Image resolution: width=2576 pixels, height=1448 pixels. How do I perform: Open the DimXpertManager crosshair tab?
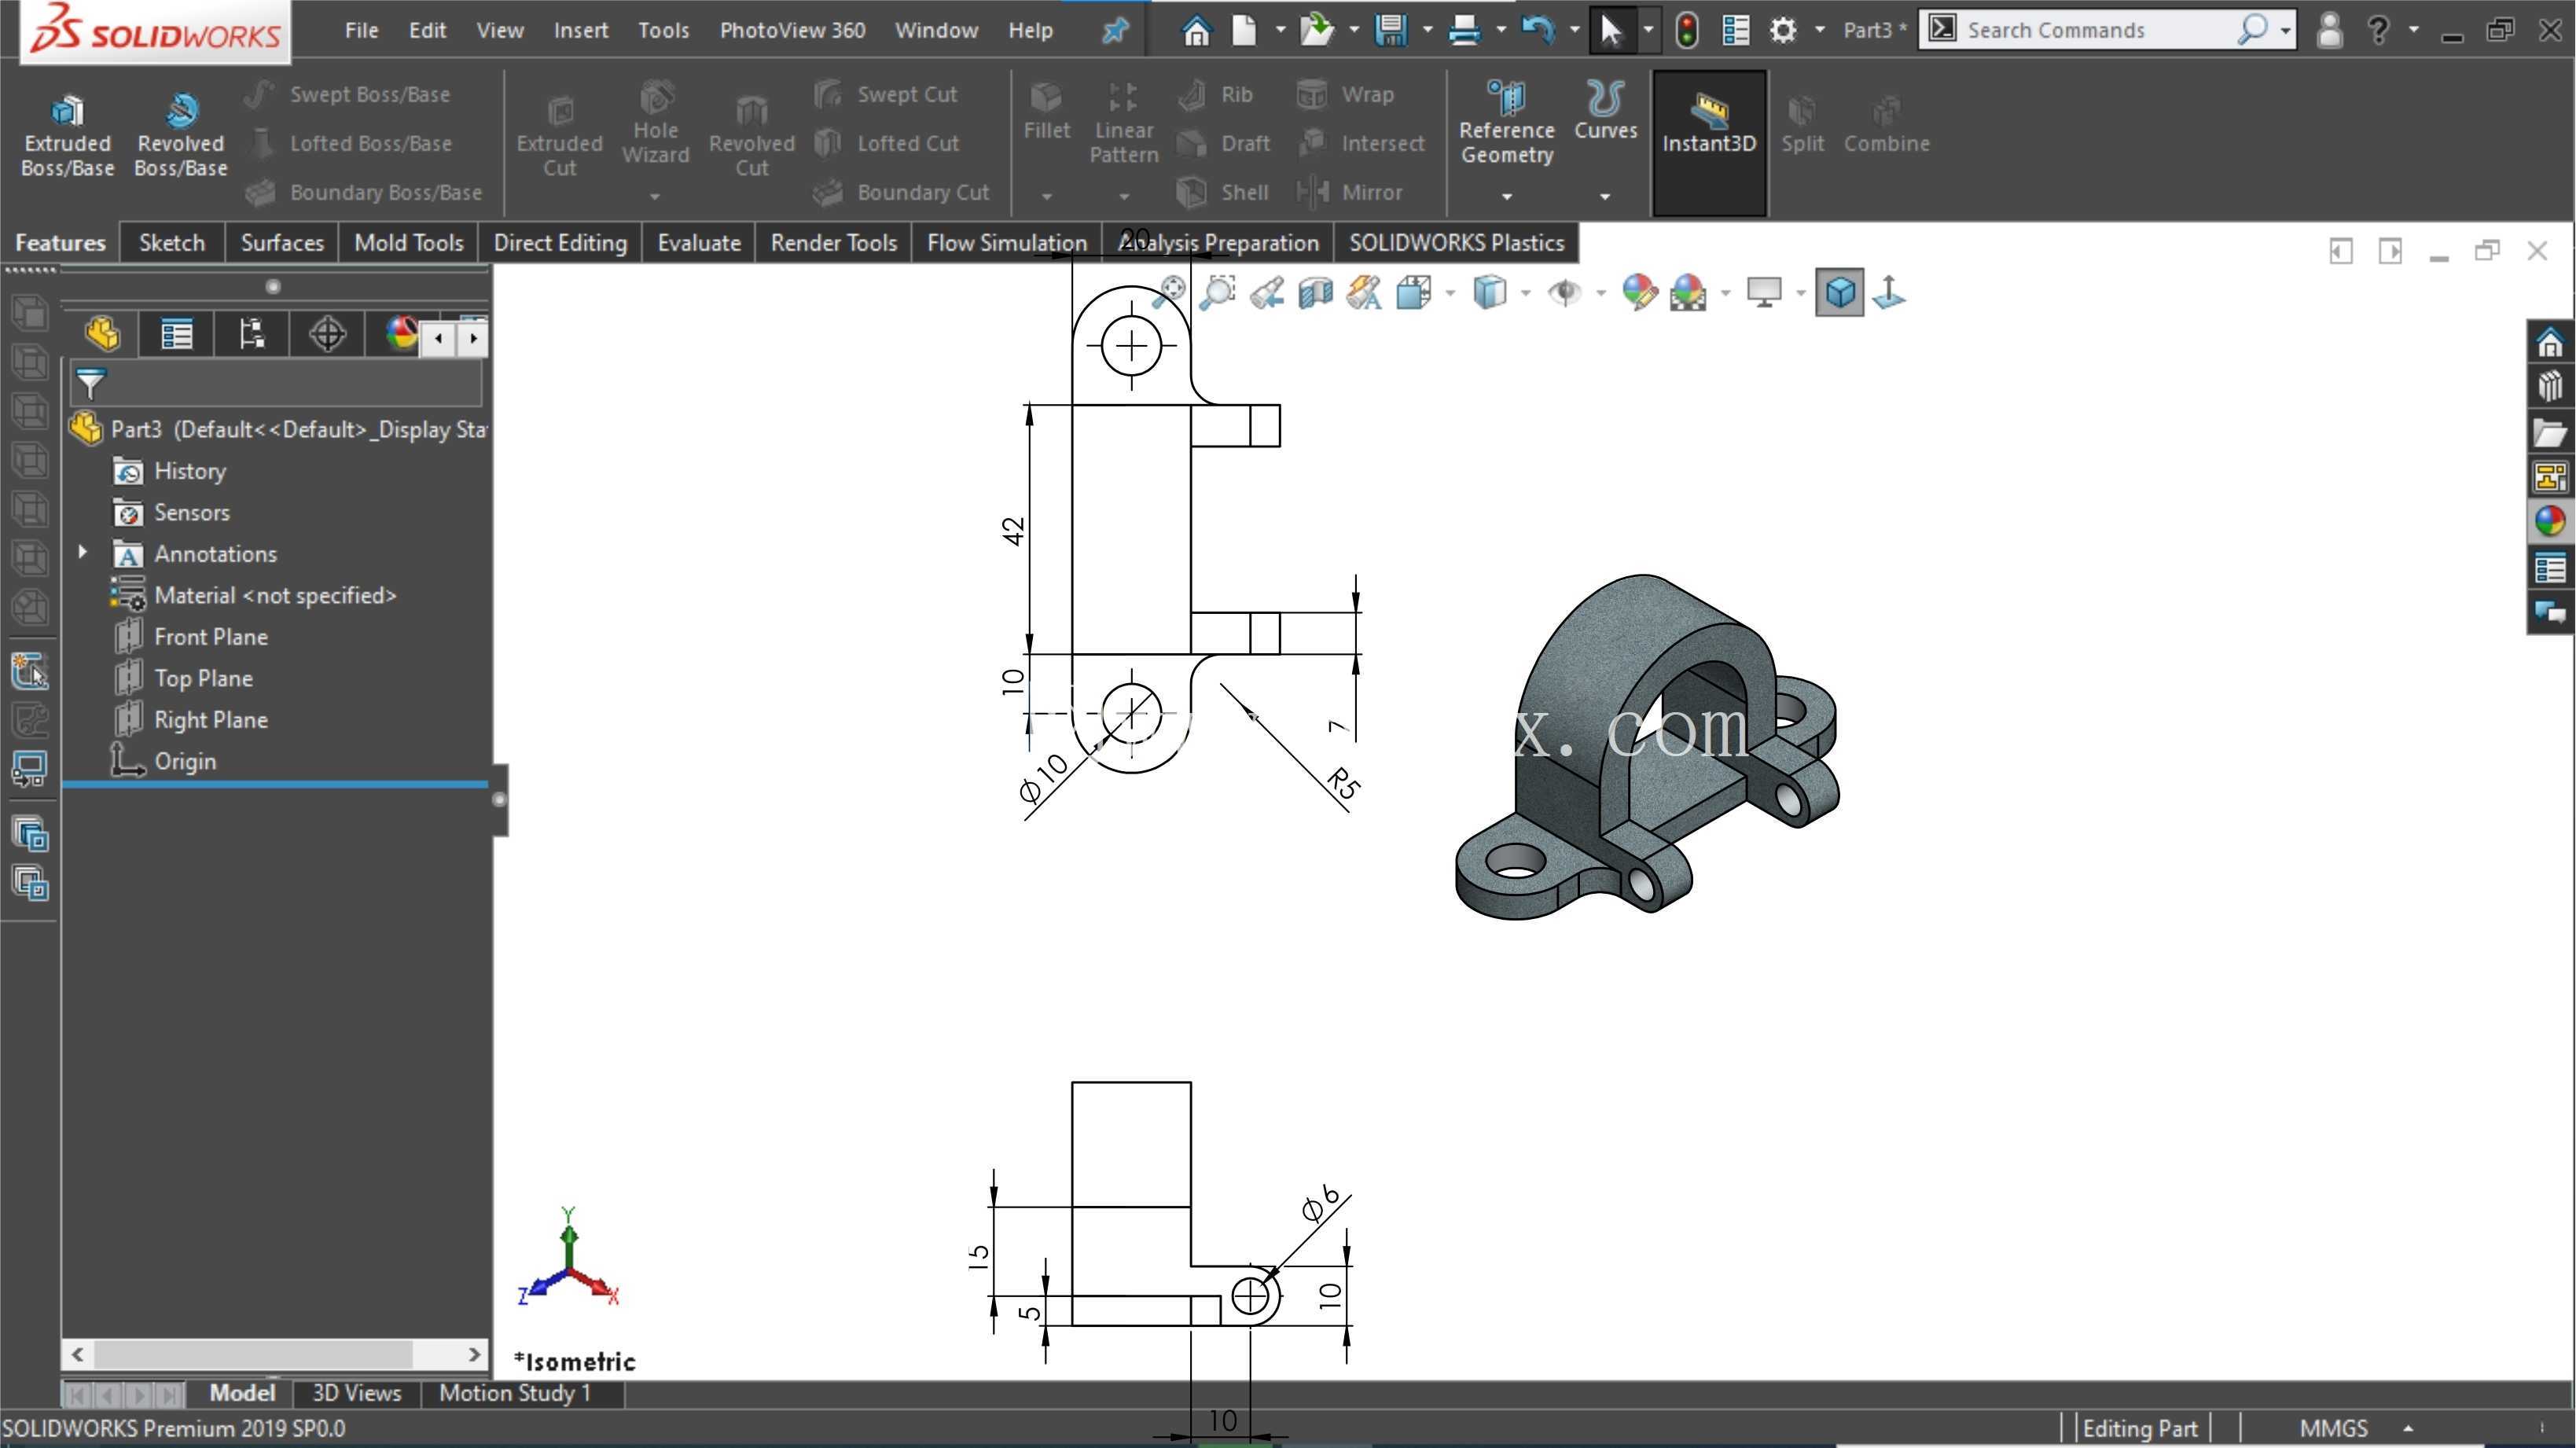point(327,334)
